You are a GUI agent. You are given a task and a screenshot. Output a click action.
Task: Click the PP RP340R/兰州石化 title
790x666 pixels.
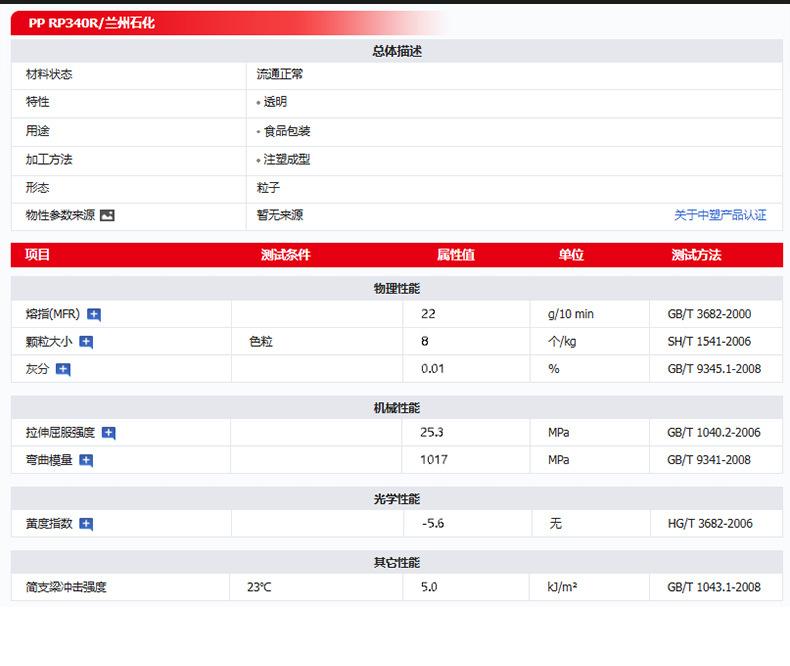(92, 23)
